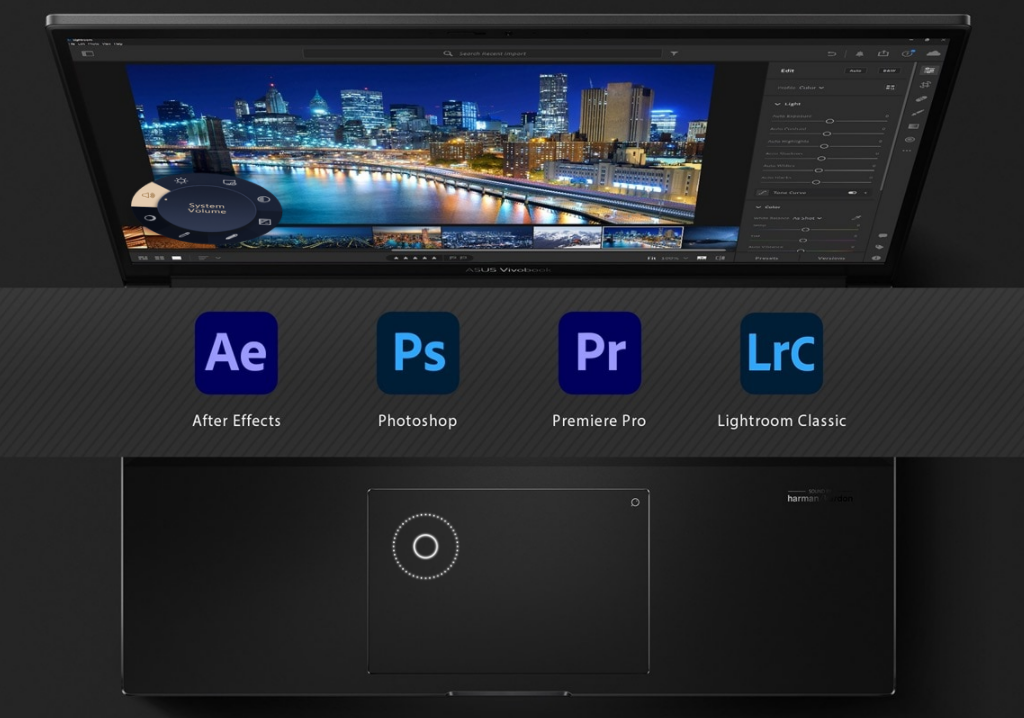Launch the Lightroom Classic app icon
Viewport: 1024px width, 718px height.
[x=781, y=353]
